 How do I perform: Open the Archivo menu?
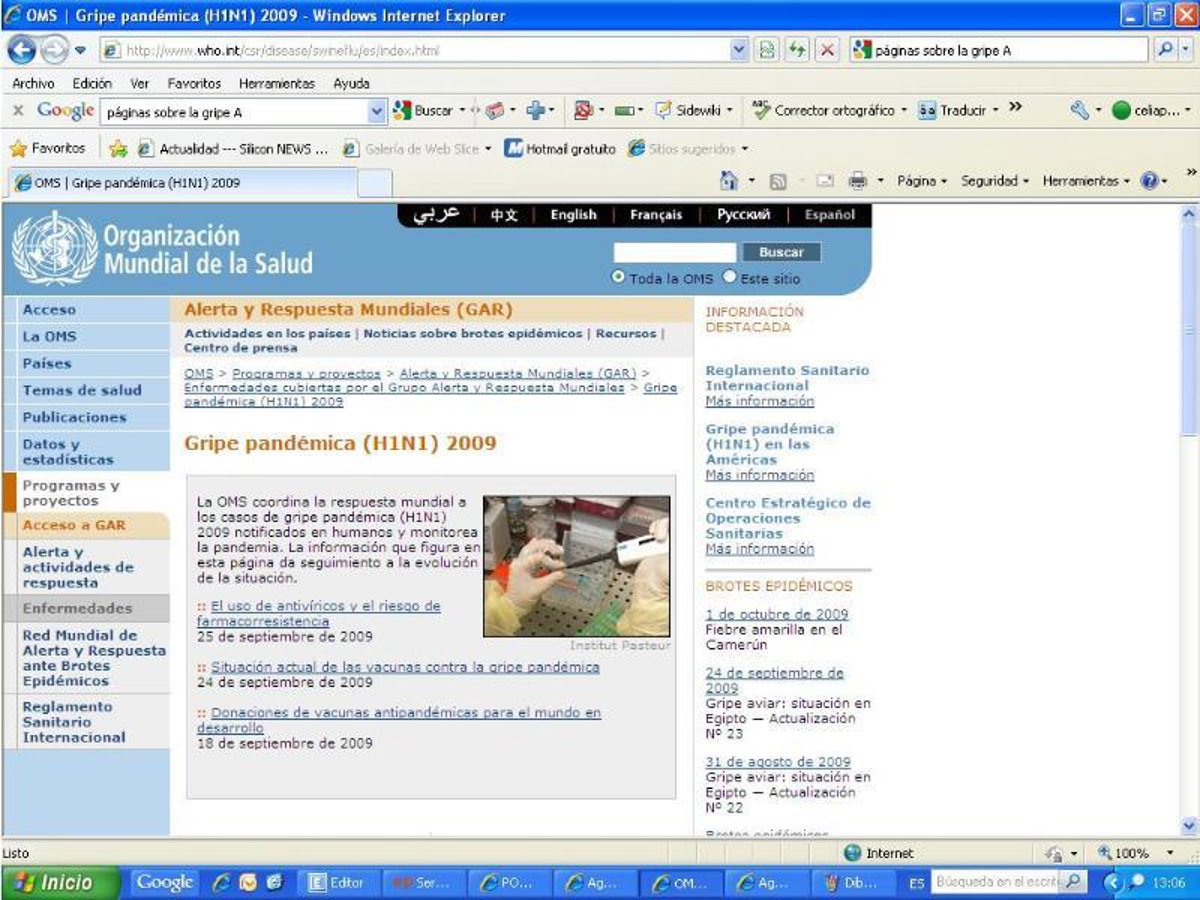pyautogui.click(x=33, y=83)
